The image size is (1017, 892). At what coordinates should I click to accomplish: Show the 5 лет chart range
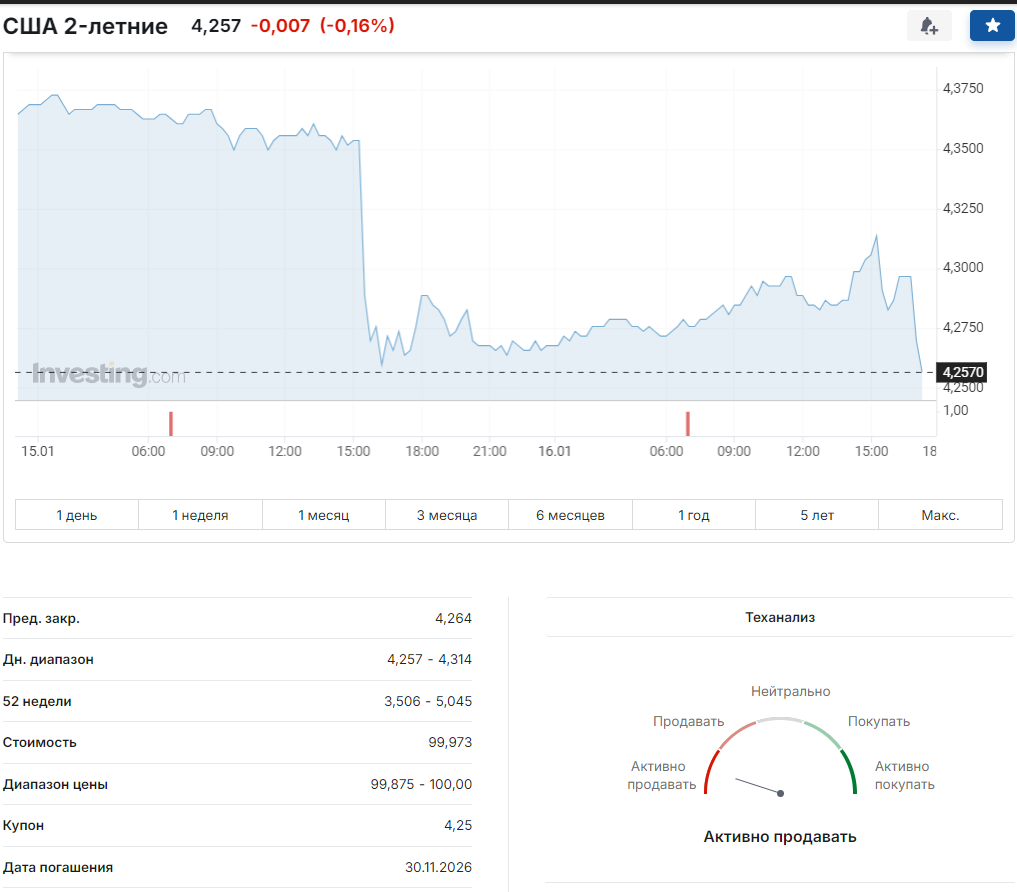[817, 515]
